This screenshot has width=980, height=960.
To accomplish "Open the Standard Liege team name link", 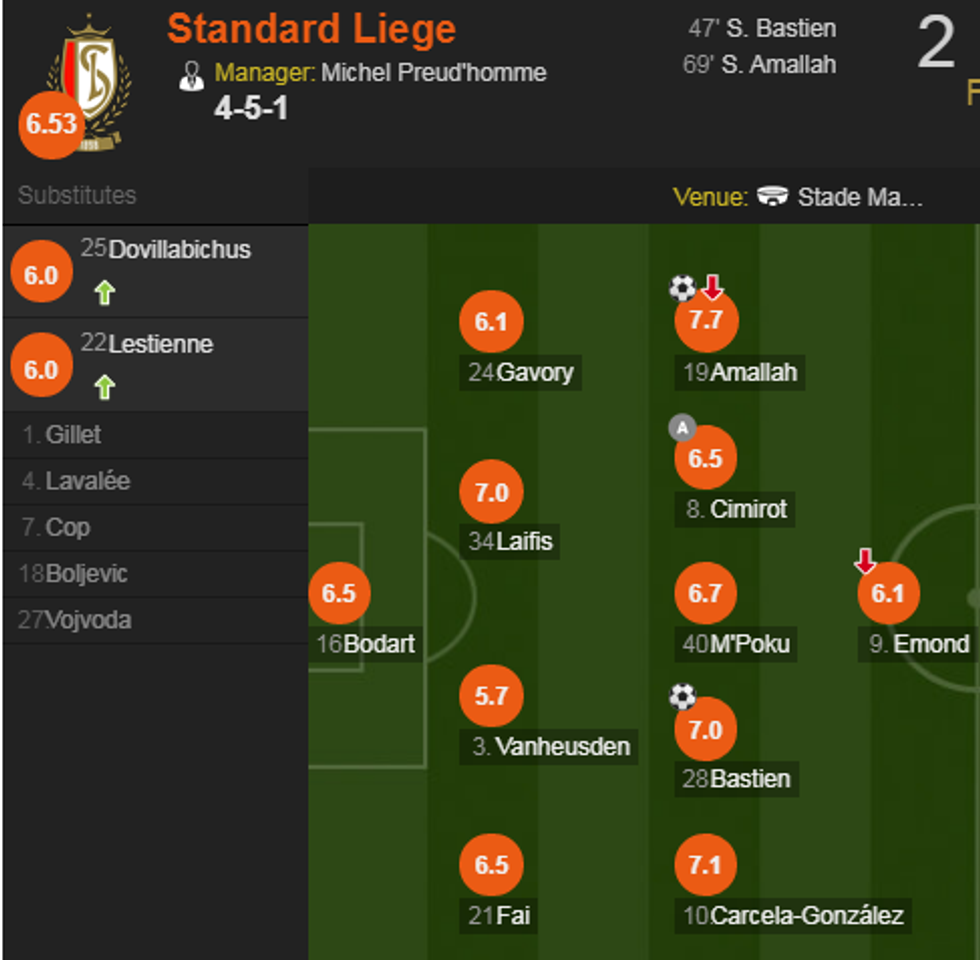I will pos(311,30).
